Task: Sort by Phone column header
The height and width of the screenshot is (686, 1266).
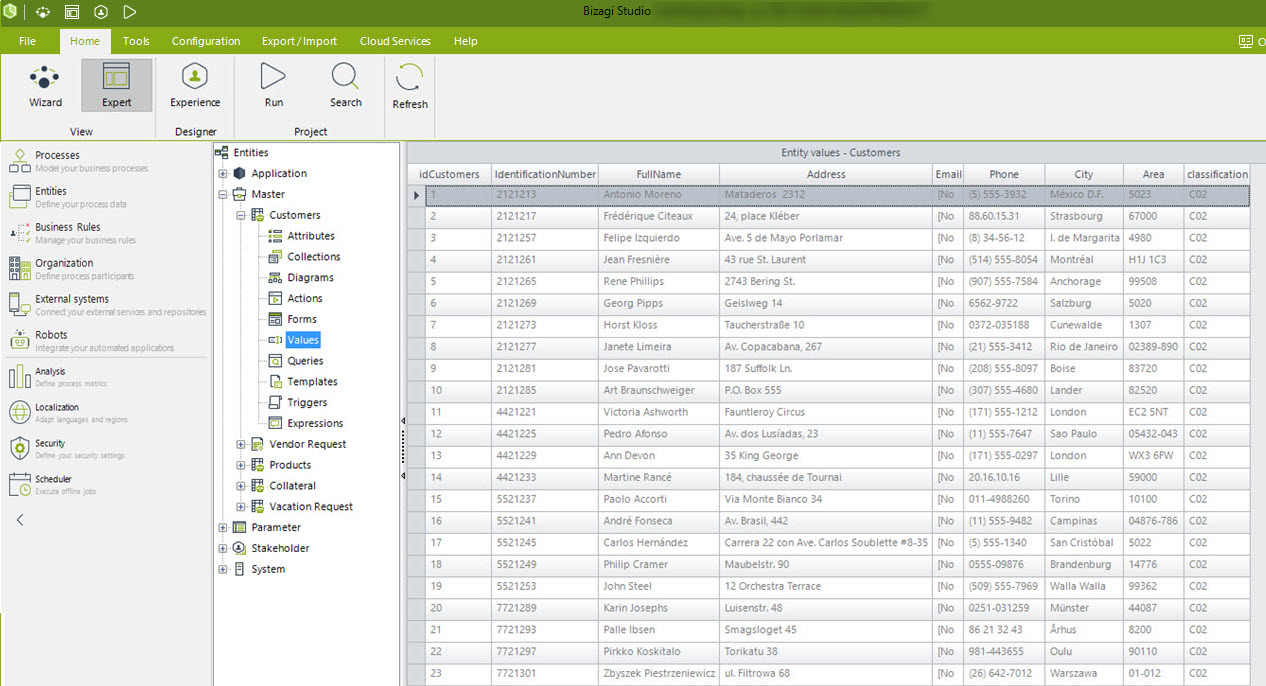Action: [1004, 174]
